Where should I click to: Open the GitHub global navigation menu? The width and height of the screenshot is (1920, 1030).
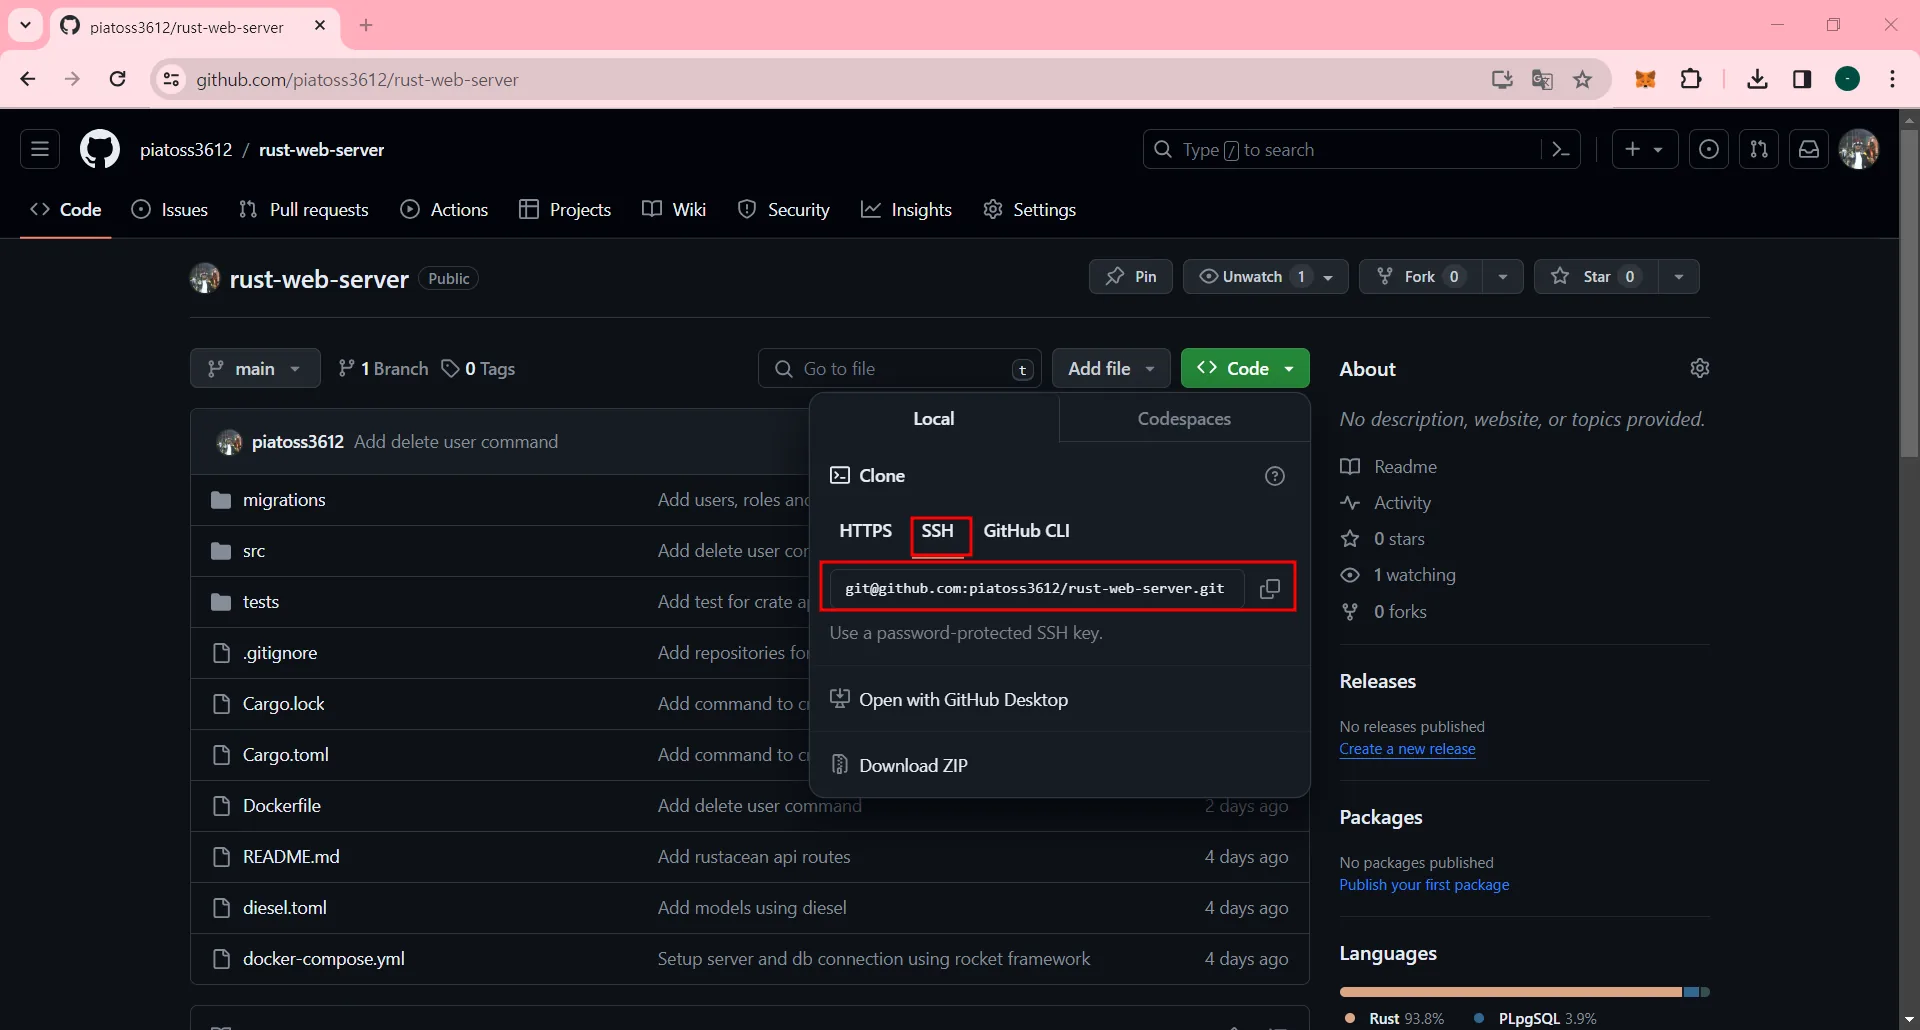pos(40,150)
